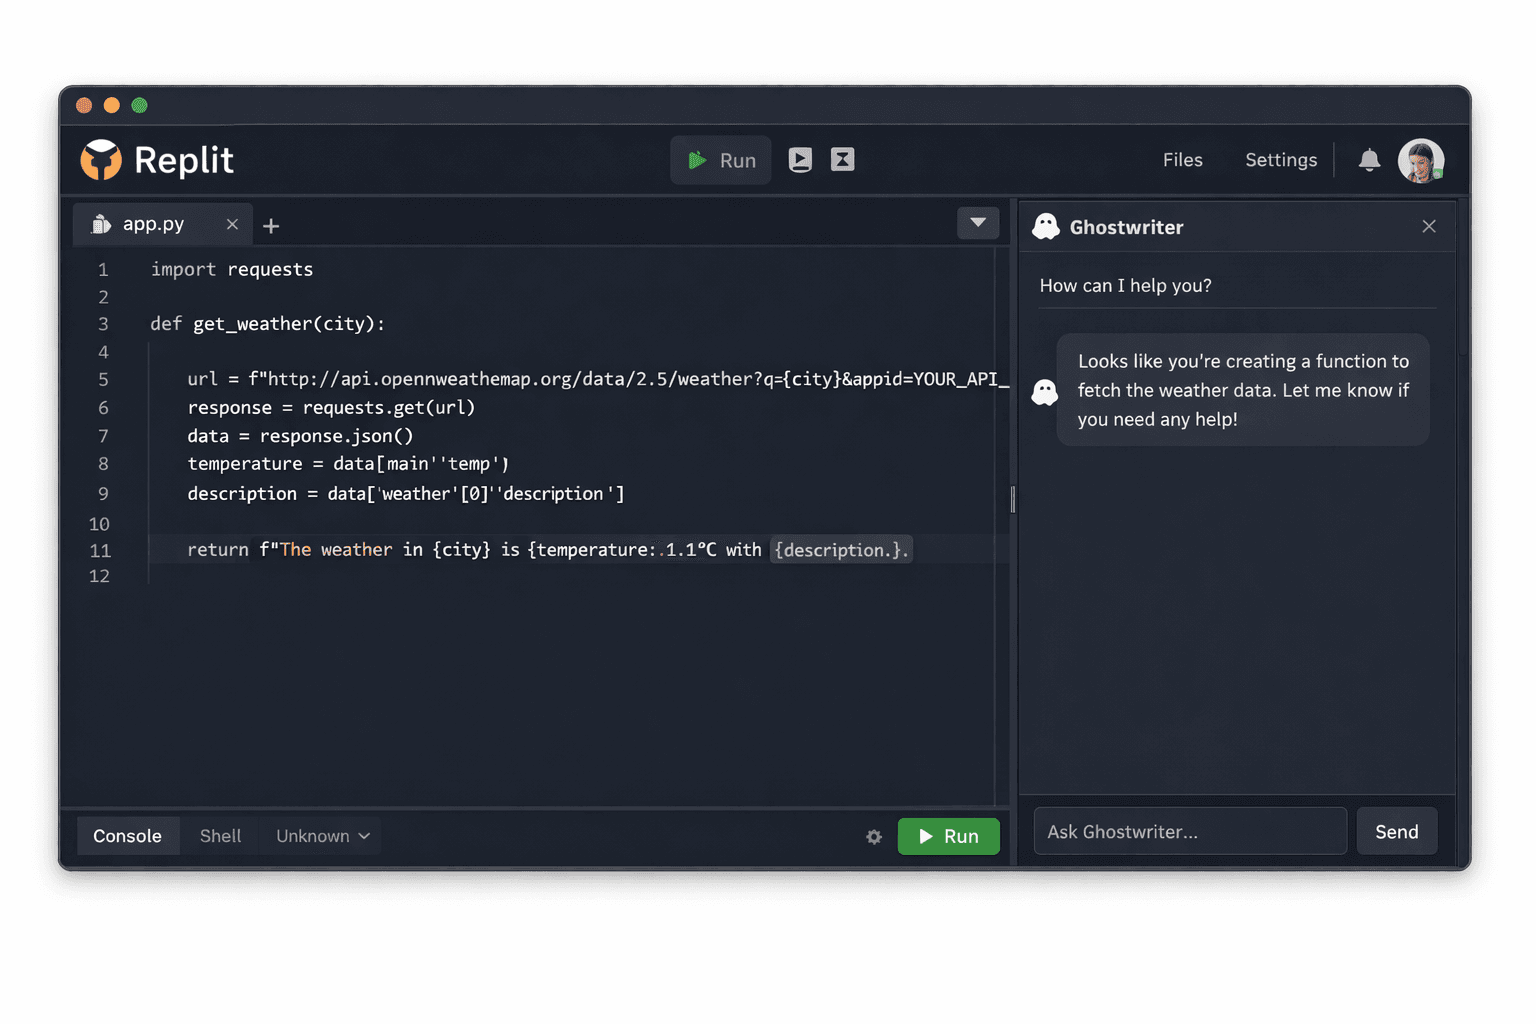Open notifications bell
1536x1024 pixels.
click(1369, 160)
